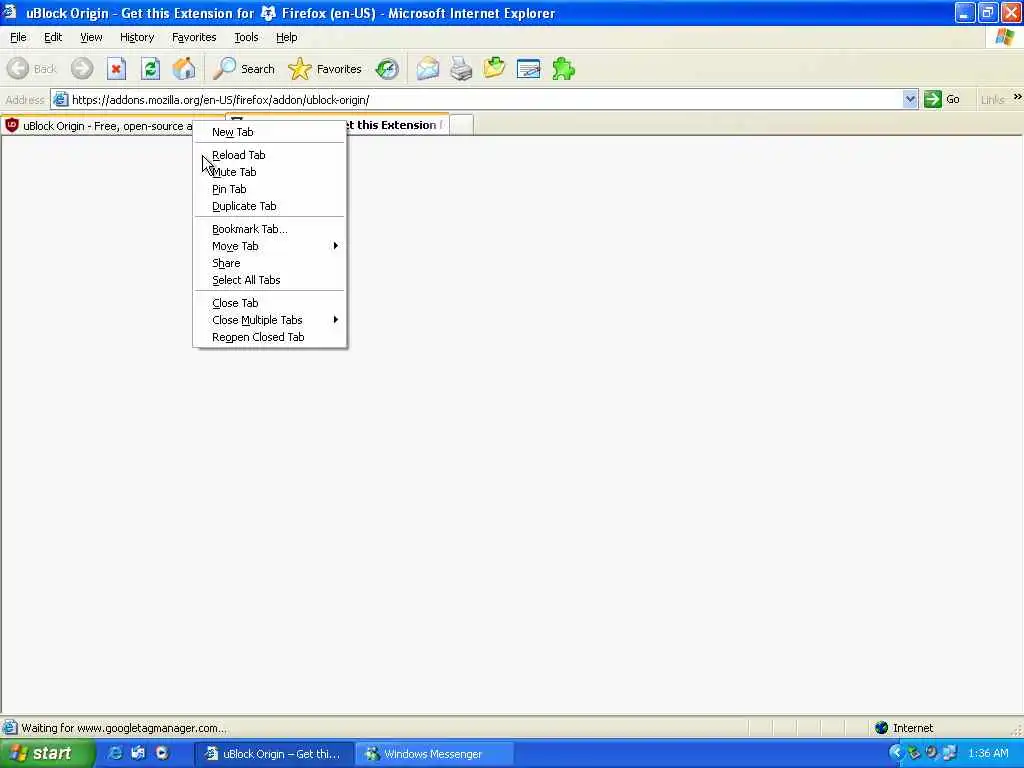Click the network computers tray icon
The width and height of the screenshot is (1024, 768).
(x=949, y=753)
